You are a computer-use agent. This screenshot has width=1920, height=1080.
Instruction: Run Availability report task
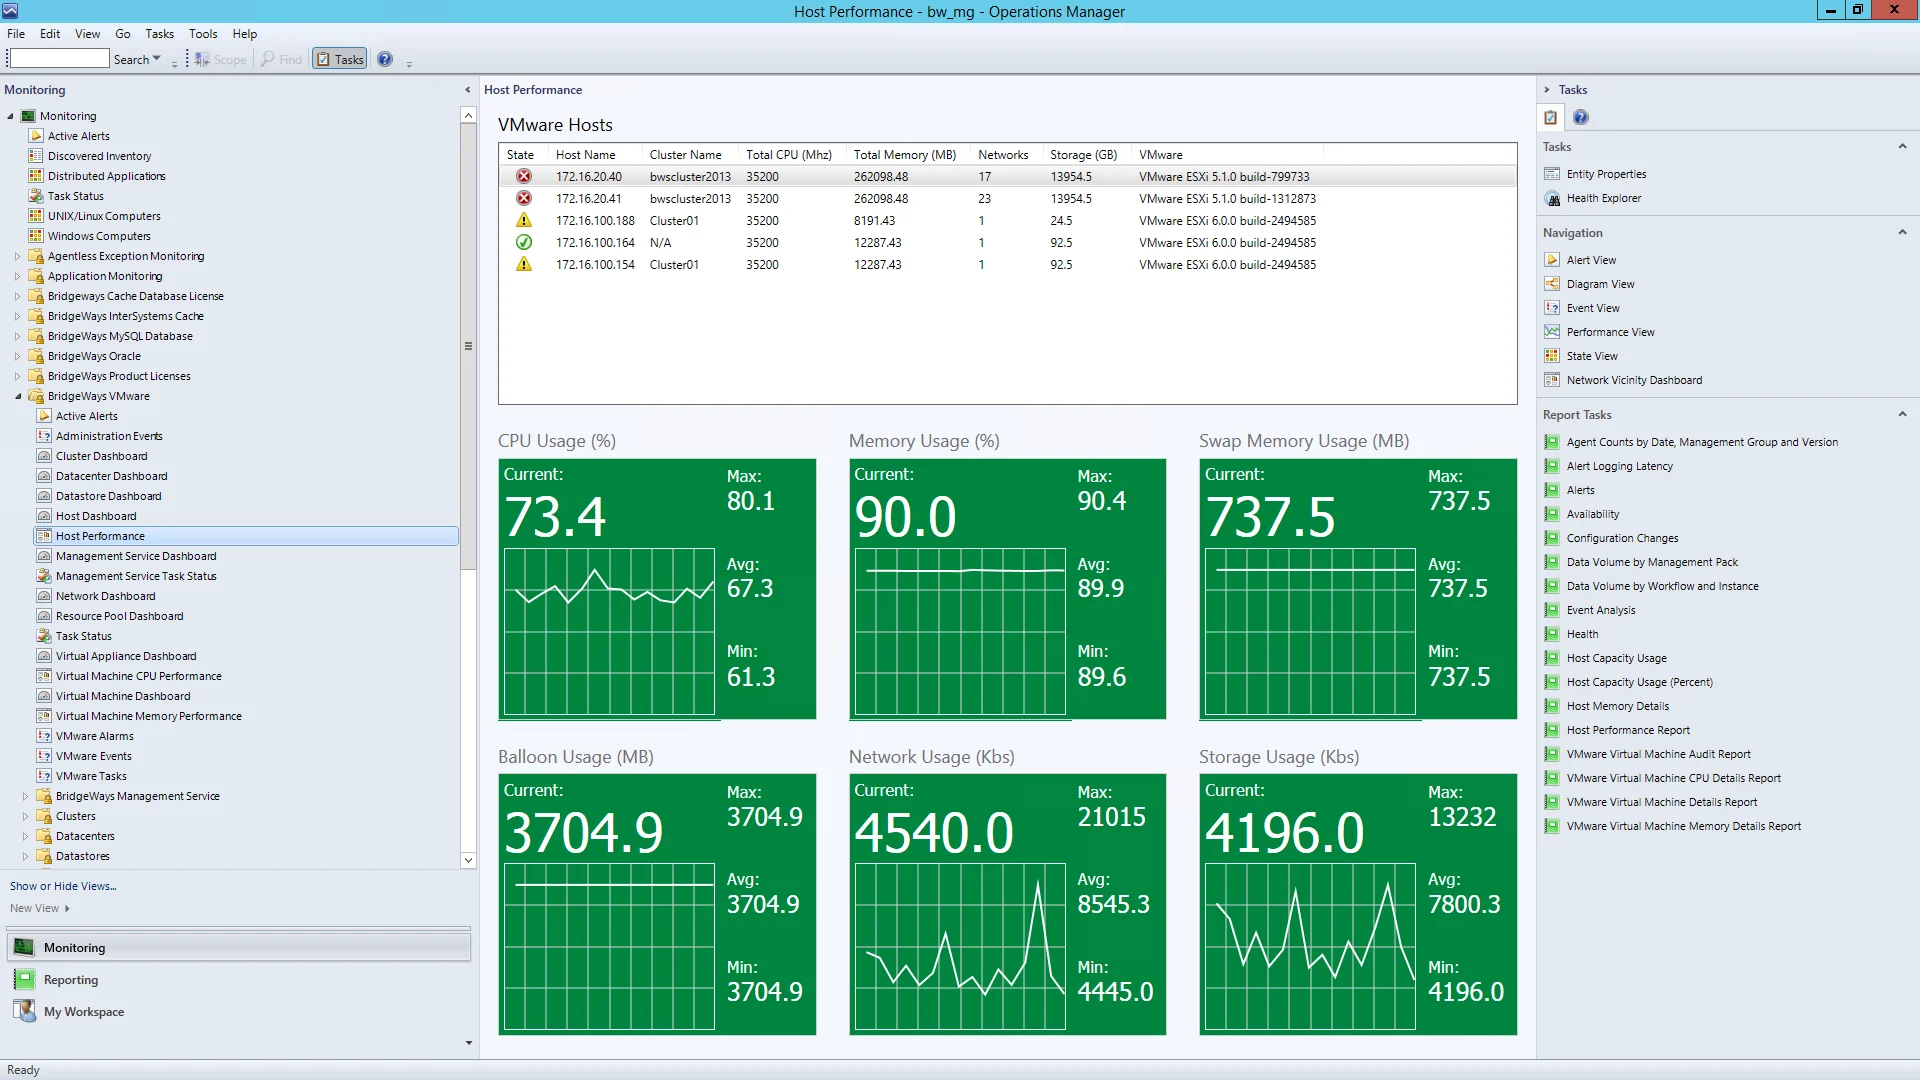tap(1592, 514)
